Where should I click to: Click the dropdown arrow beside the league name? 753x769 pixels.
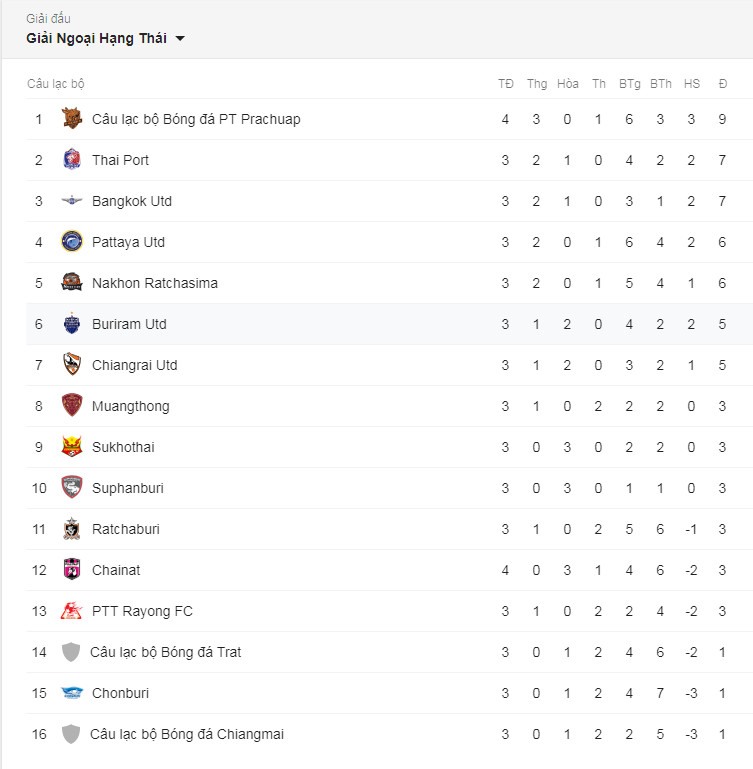coord(180,38)
